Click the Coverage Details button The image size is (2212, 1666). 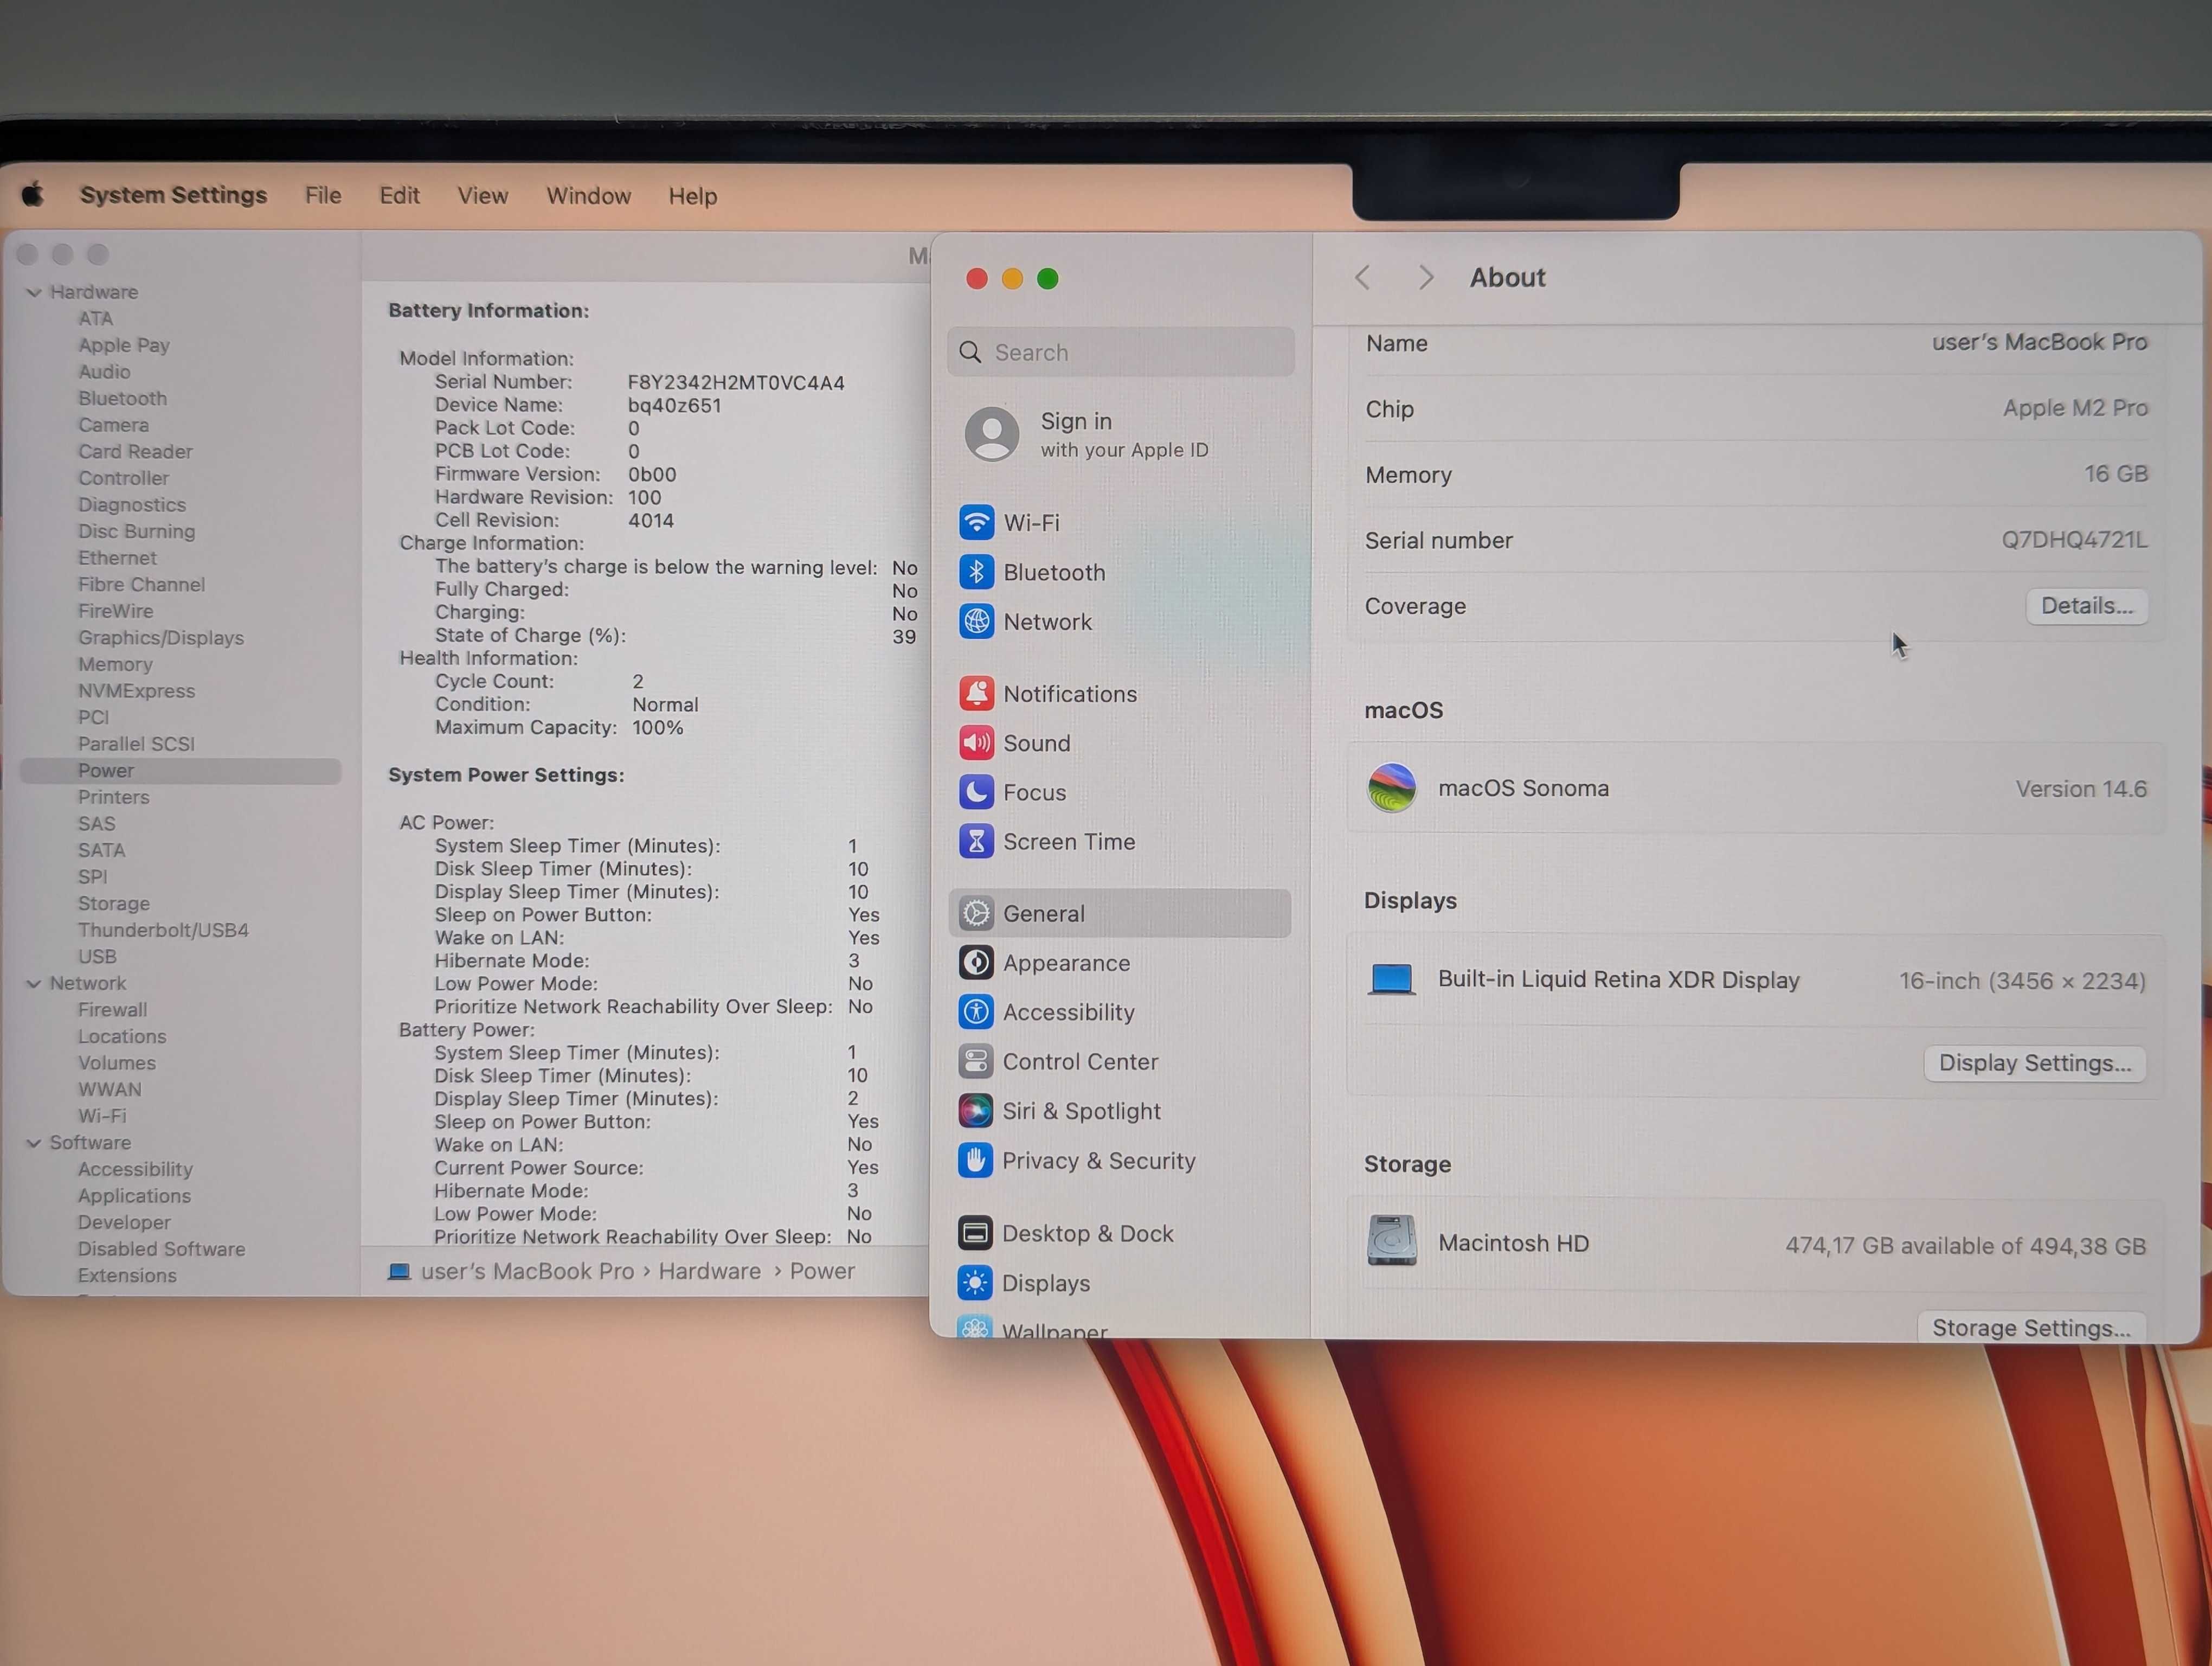click(2087, 606)
